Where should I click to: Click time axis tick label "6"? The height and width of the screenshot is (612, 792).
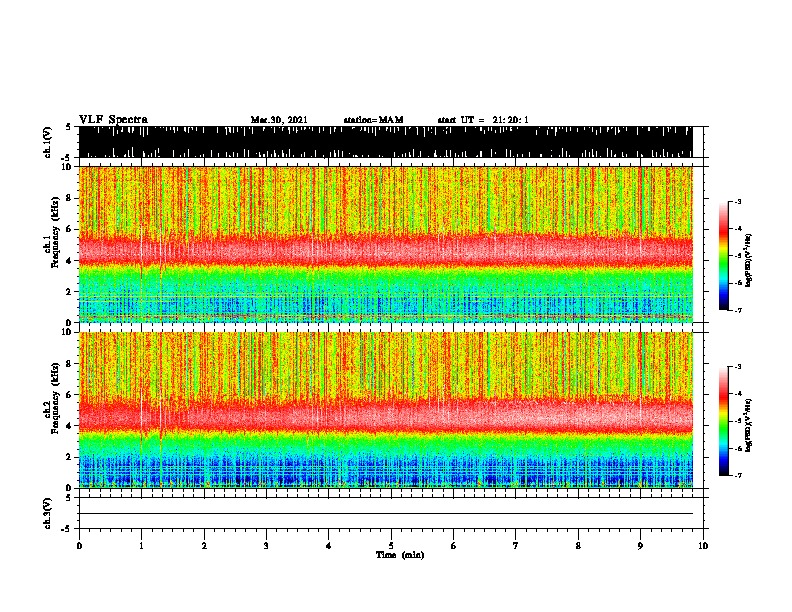453,546
